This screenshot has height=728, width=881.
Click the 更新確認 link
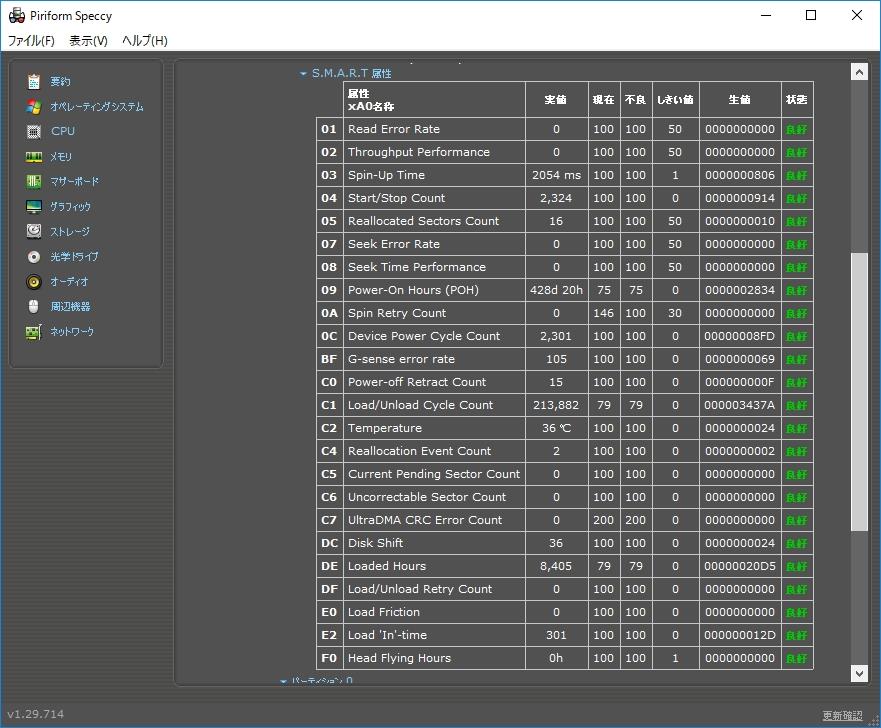click(x=842, y=715)
